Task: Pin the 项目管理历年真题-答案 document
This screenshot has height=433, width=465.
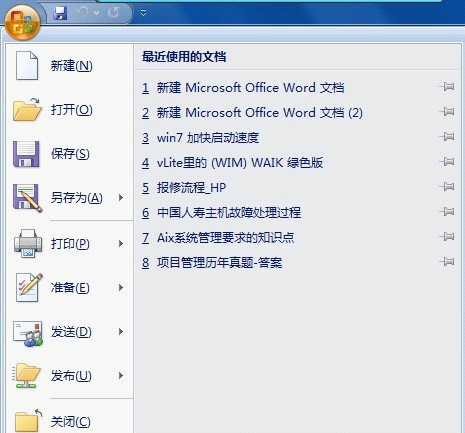Action: [447, 261]
